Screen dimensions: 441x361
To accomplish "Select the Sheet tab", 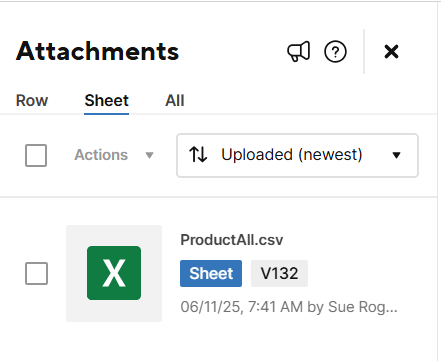I will tap(107, 101).
